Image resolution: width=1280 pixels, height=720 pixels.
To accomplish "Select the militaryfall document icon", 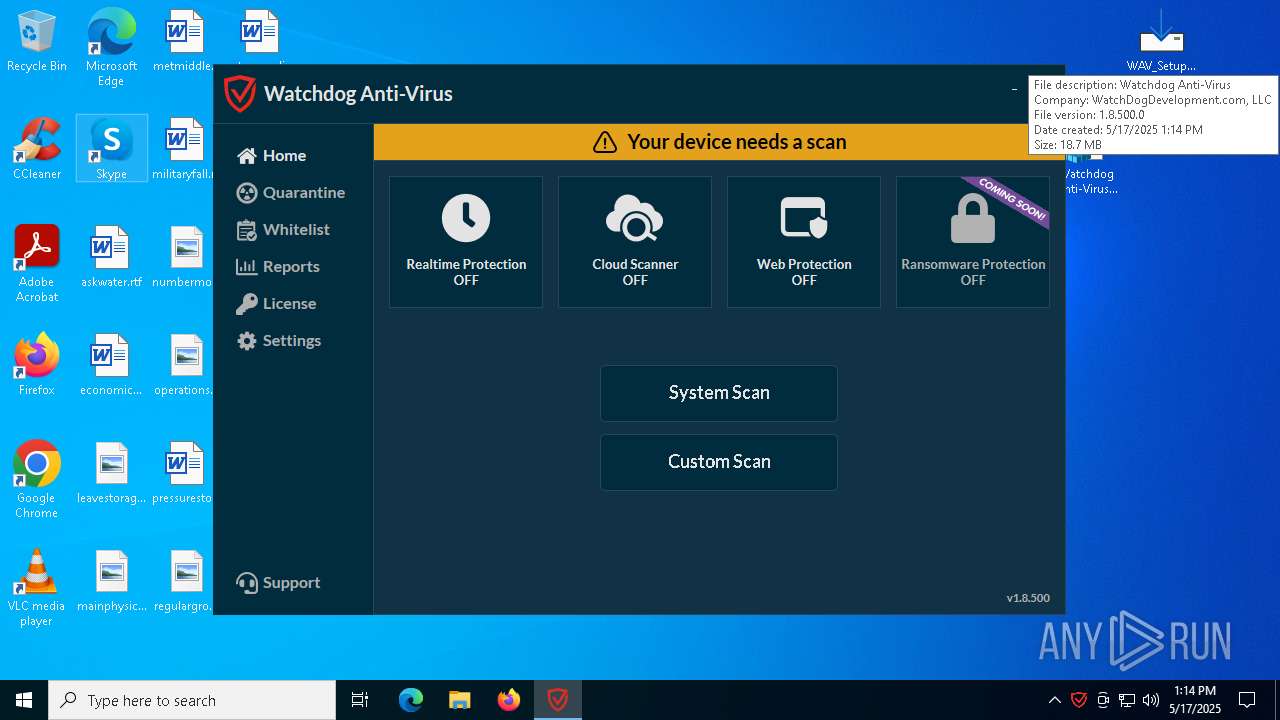I will [184, 149].
